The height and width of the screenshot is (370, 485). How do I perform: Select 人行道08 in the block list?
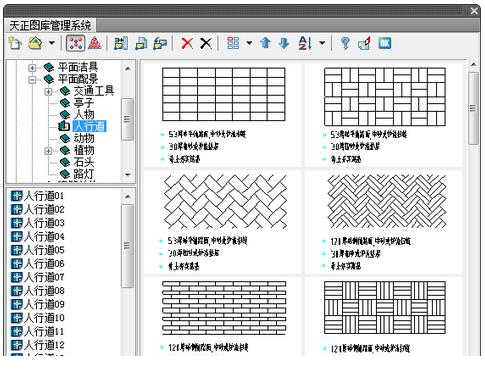[44, 291]
